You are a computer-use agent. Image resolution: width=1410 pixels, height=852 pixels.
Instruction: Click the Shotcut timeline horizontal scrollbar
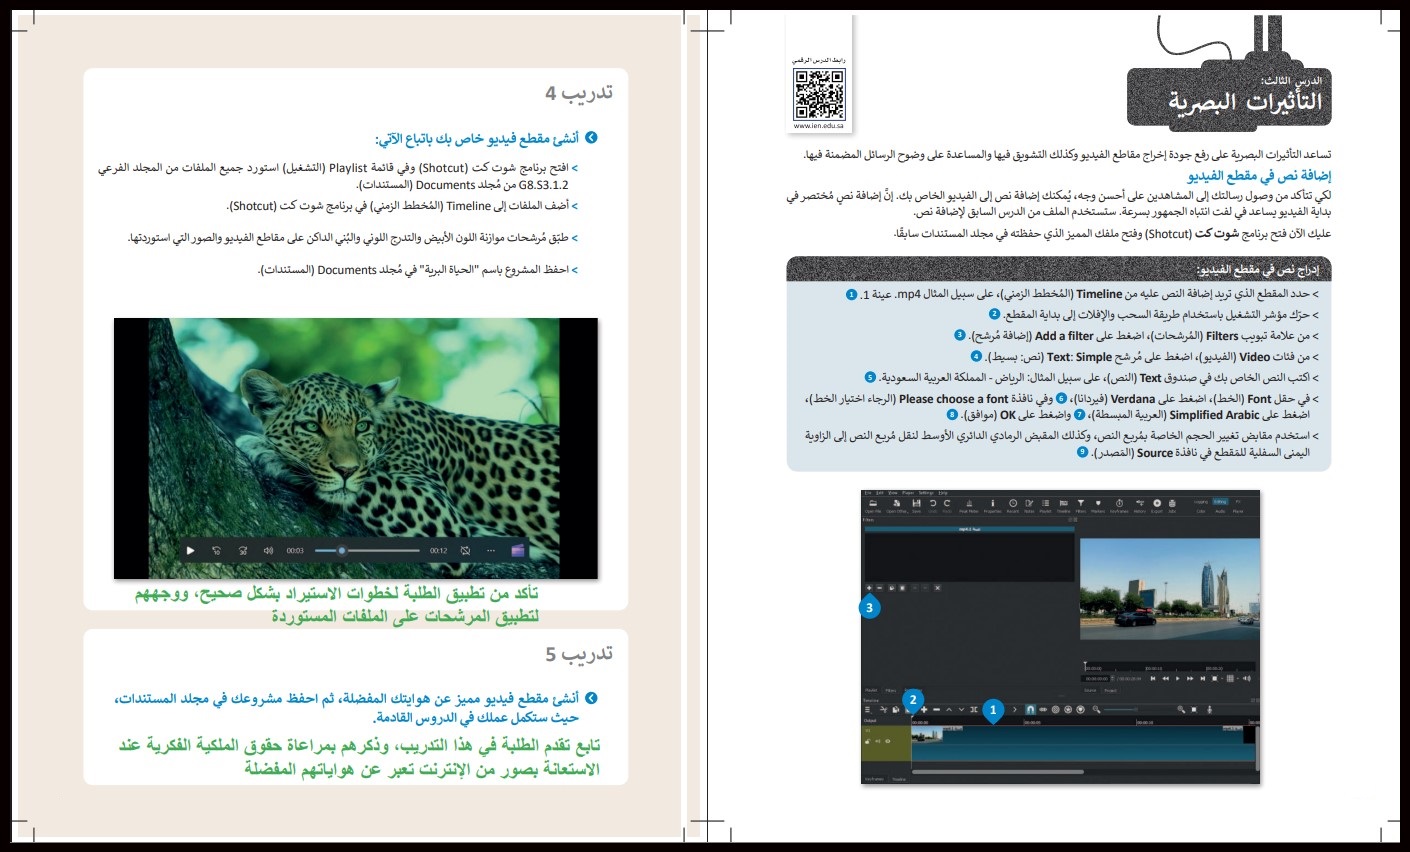998,772
